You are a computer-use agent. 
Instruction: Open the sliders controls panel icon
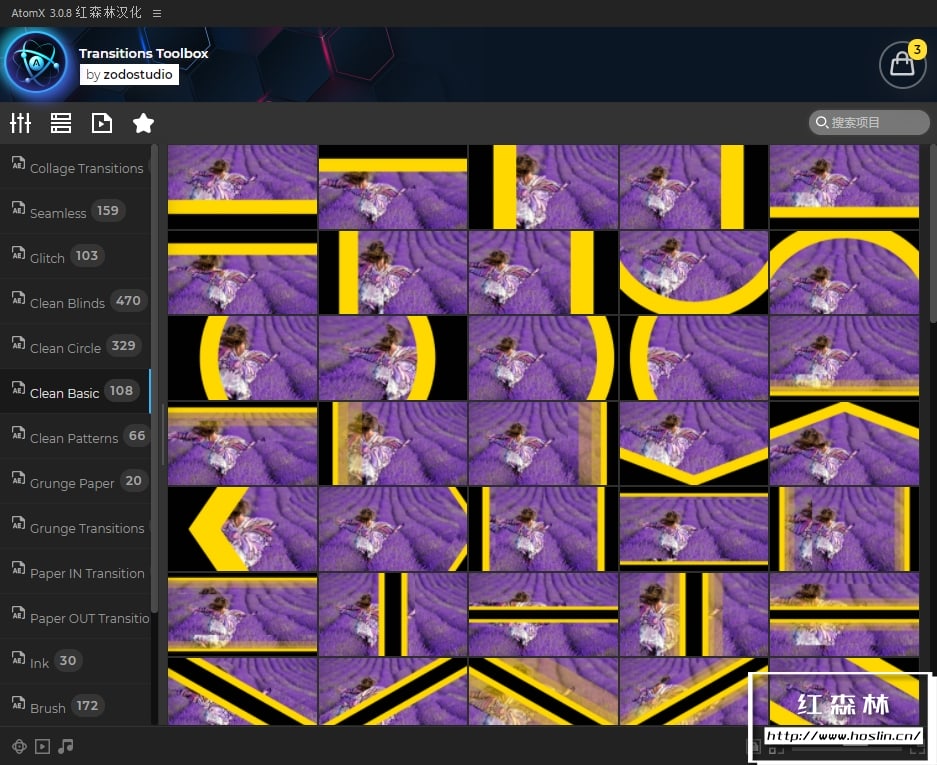tap(20, 123)
